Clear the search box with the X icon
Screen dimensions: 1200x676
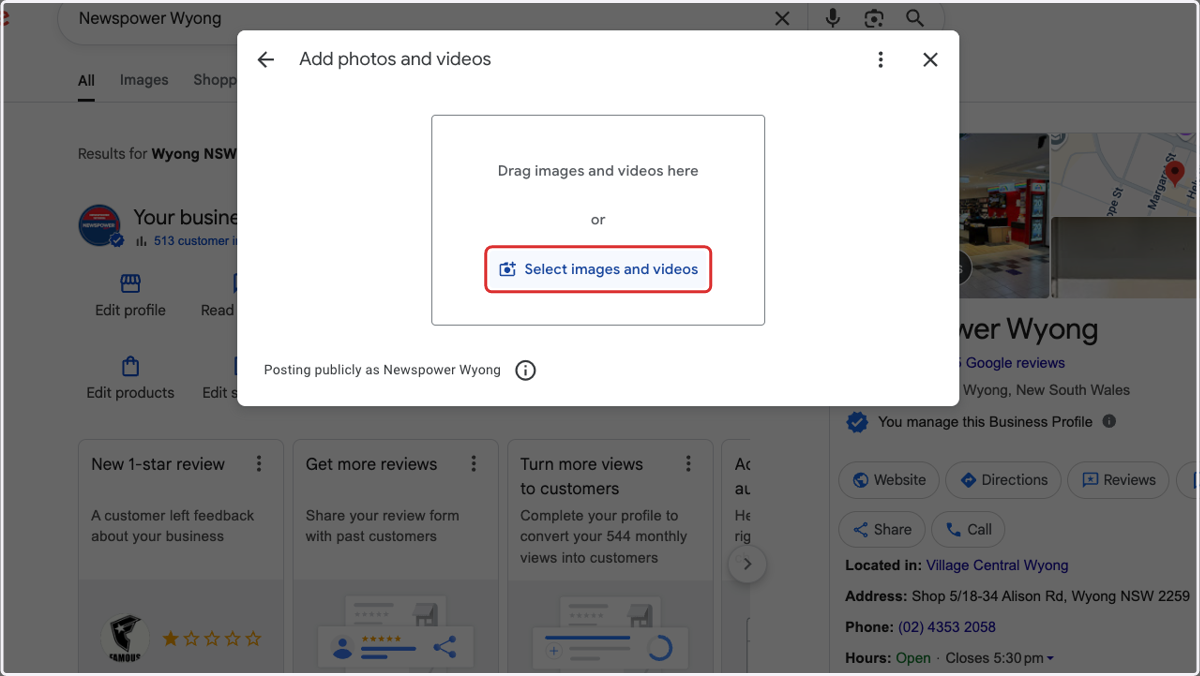pyautogui.click(x=782, y=18)
